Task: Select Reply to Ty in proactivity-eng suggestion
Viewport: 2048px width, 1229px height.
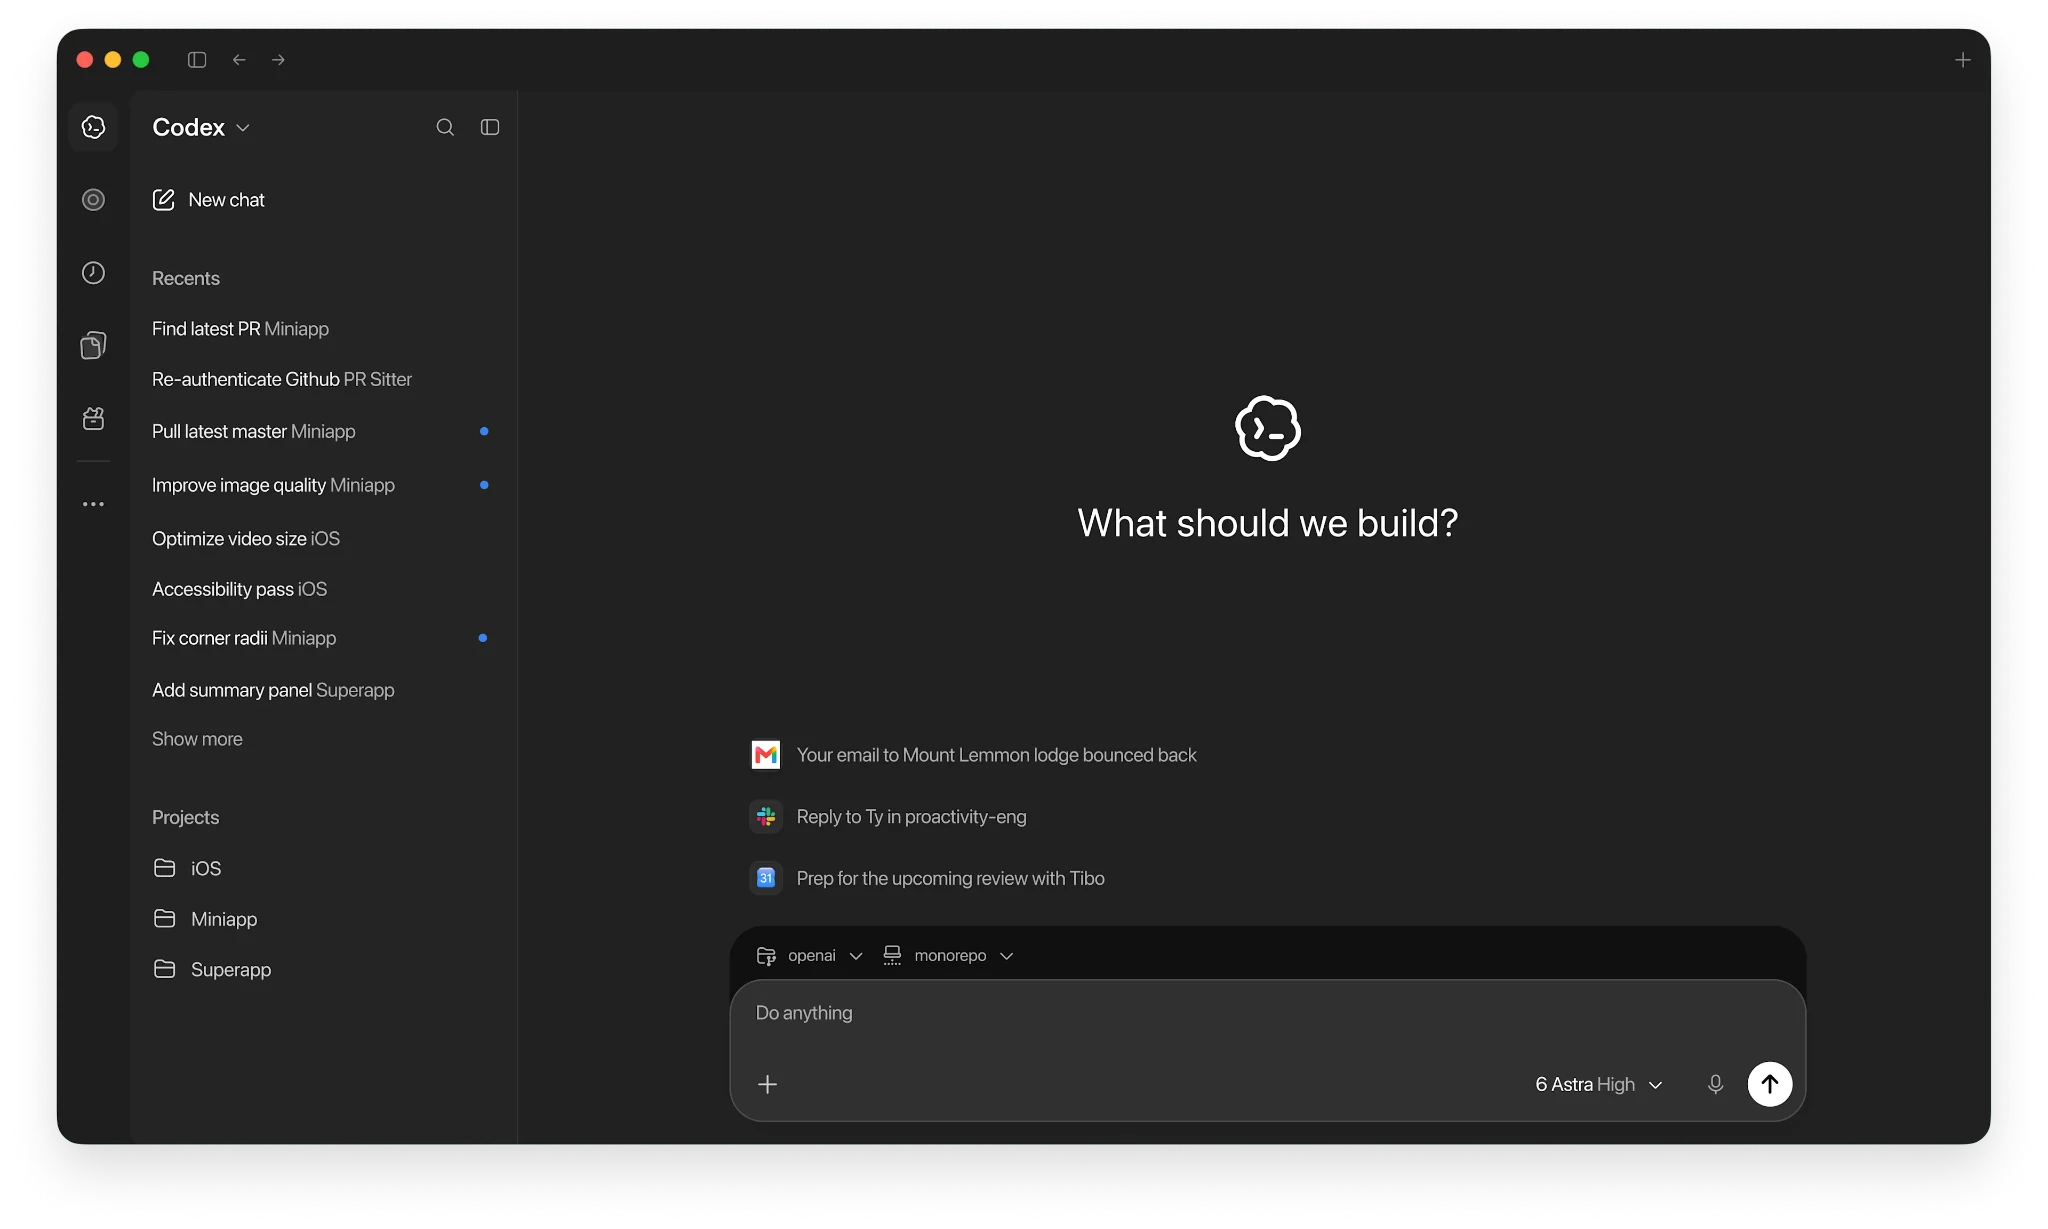Action: [x=888, y=817]
